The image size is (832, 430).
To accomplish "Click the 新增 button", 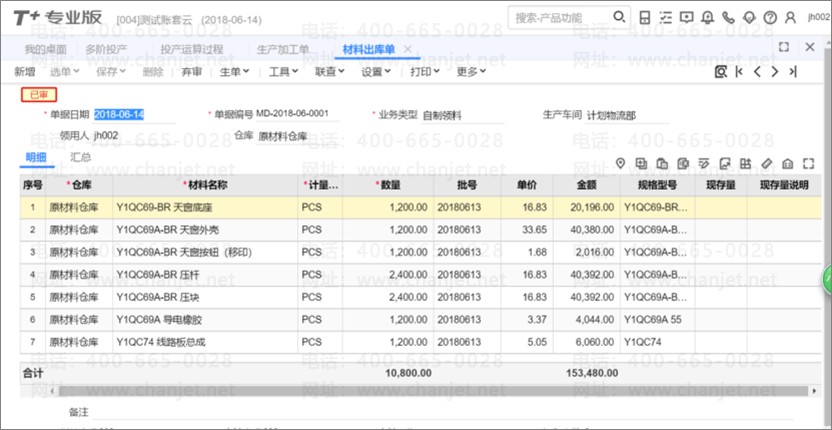I will click(25, 72).
